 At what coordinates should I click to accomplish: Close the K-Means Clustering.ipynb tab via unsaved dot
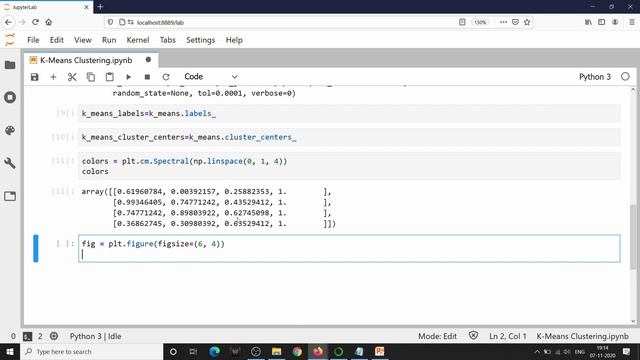click(x=148, y=60)
